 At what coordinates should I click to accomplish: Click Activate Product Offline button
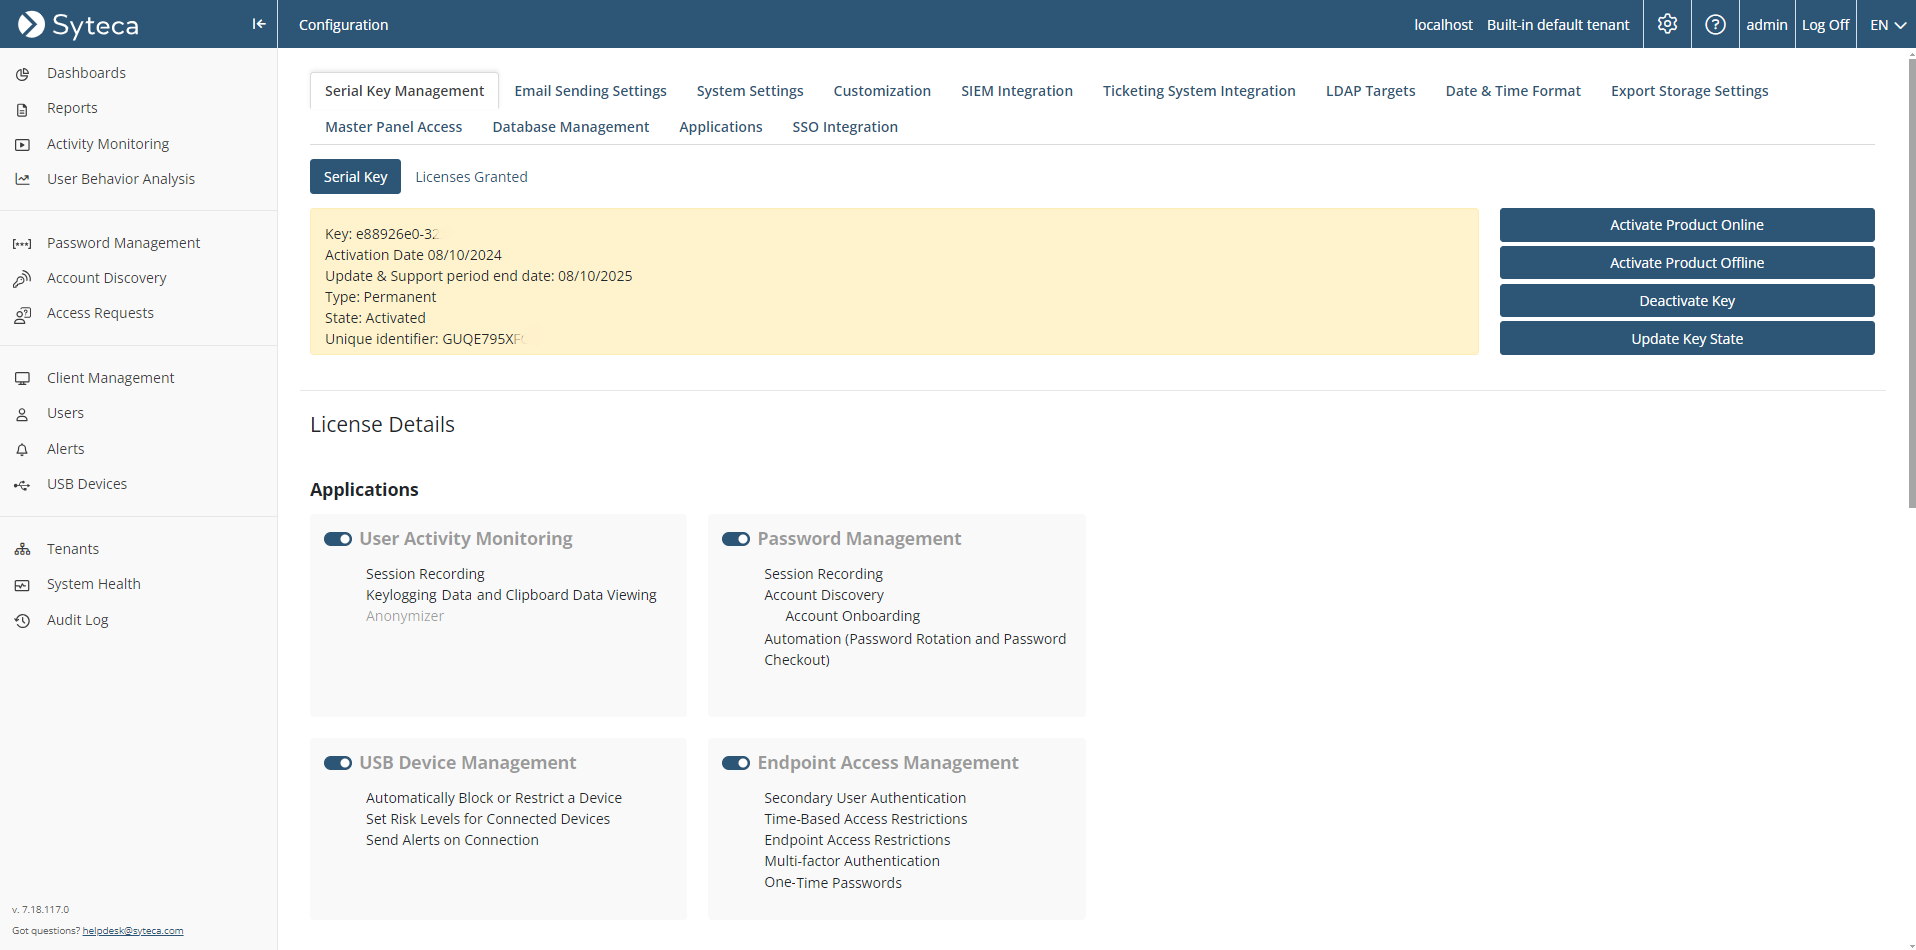point(1687,263)
